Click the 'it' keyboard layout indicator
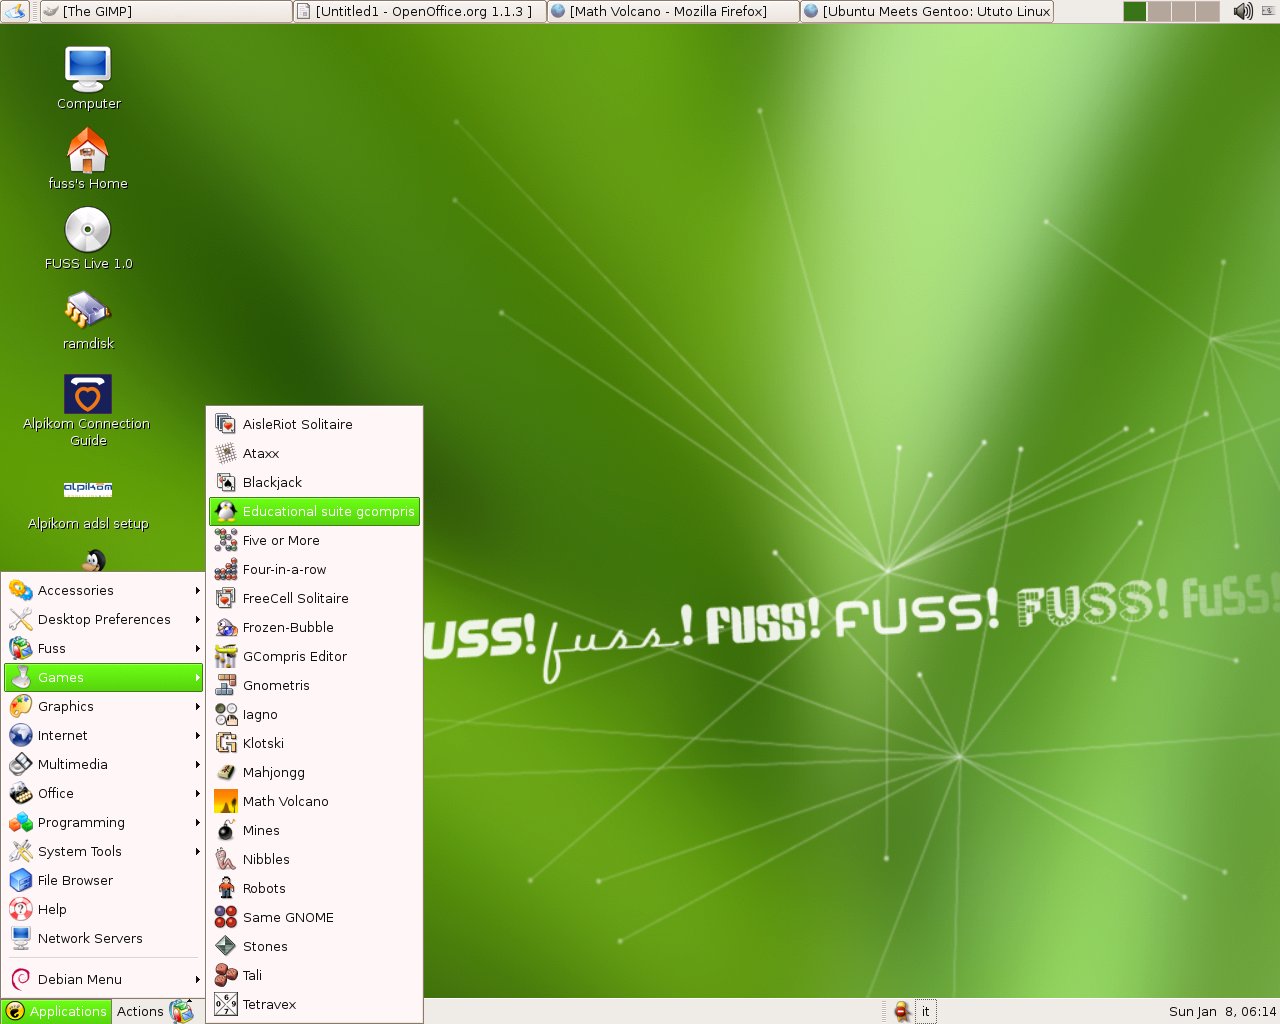The width and height of the screenshot is (1280, 1024). [x=926, y=1011]
